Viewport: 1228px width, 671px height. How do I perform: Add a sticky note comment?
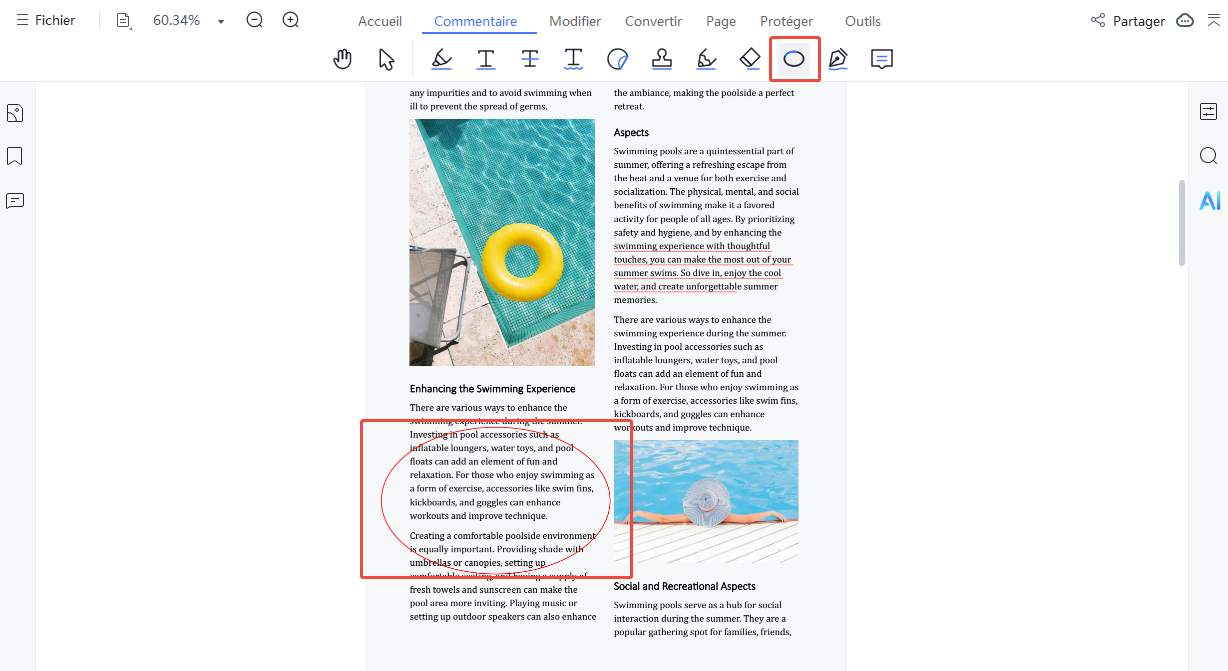[x=881, y=59]
